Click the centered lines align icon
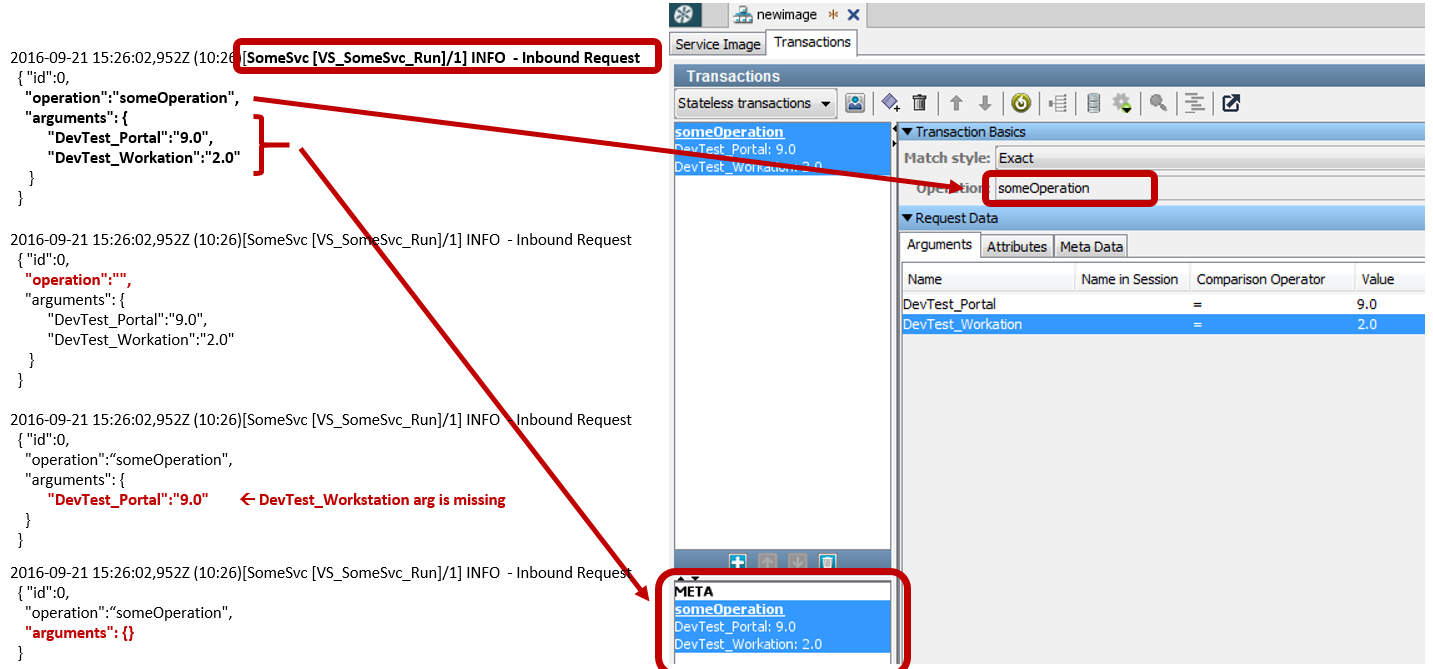 pos(1194,103)
